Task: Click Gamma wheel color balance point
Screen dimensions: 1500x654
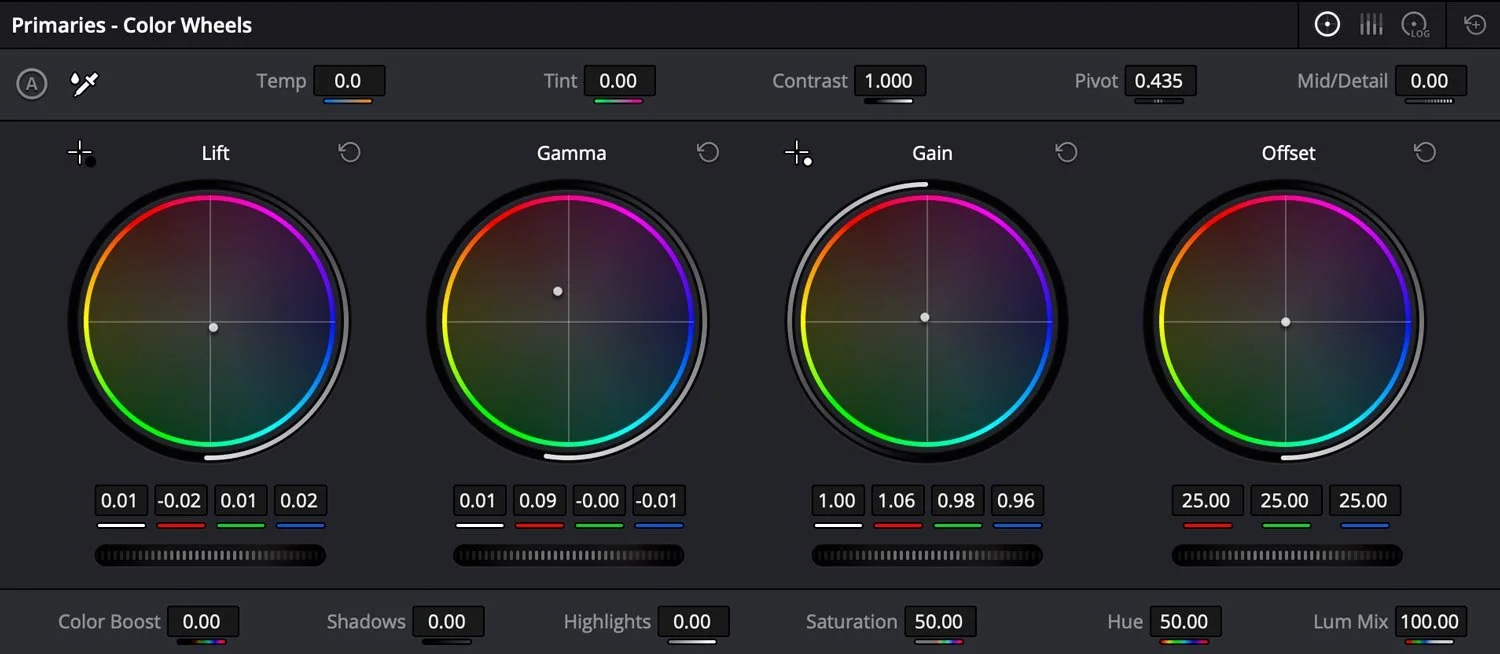Action: click(557, 291)
